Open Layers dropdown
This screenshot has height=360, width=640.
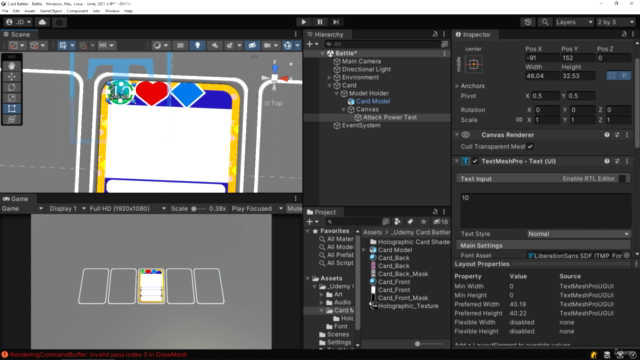573,22
